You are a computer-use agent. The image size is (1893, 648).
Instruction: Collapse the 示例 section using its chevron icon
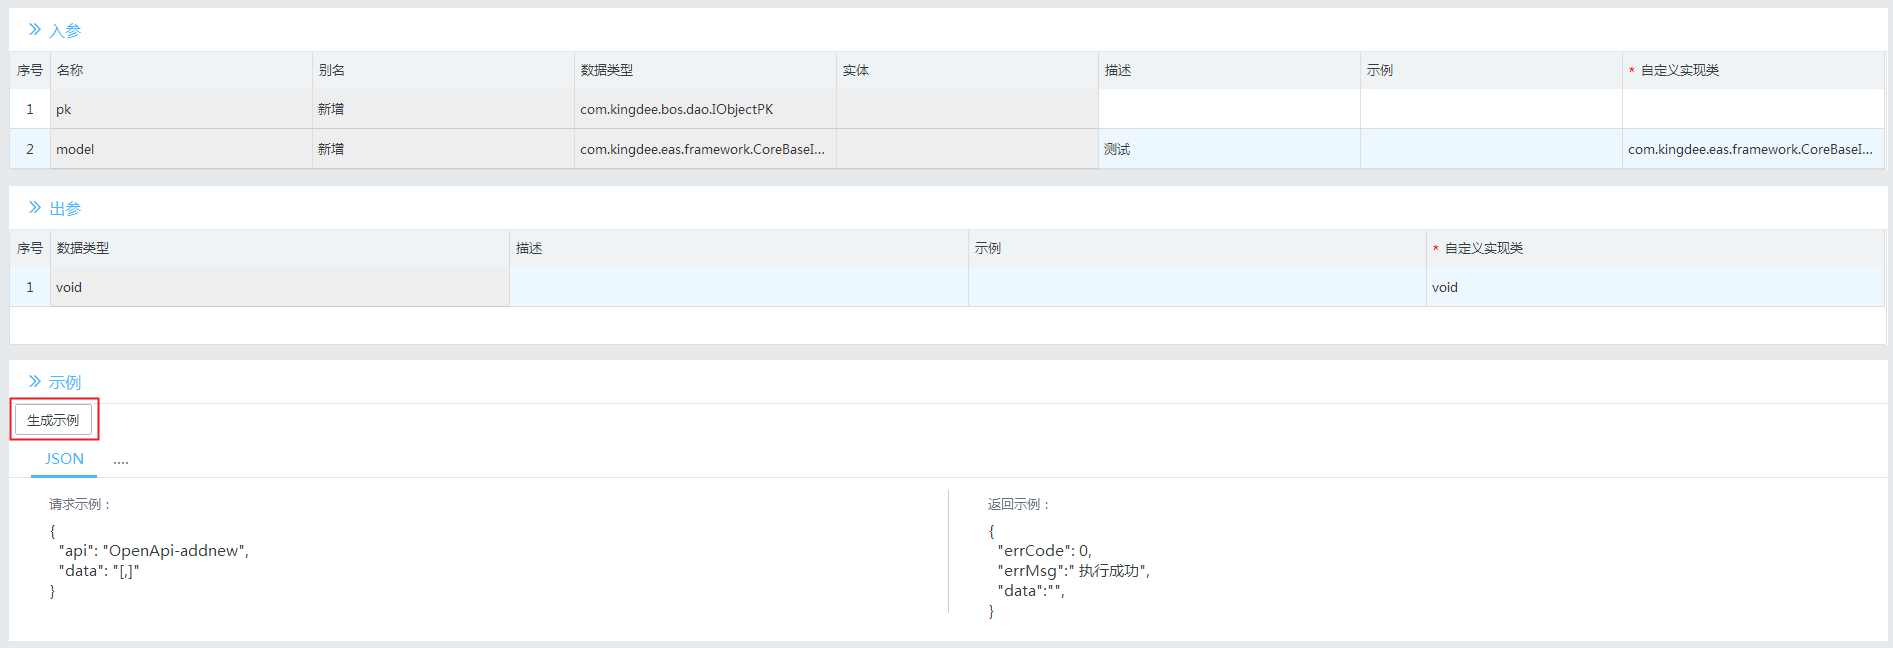click(x=35, y=382)
